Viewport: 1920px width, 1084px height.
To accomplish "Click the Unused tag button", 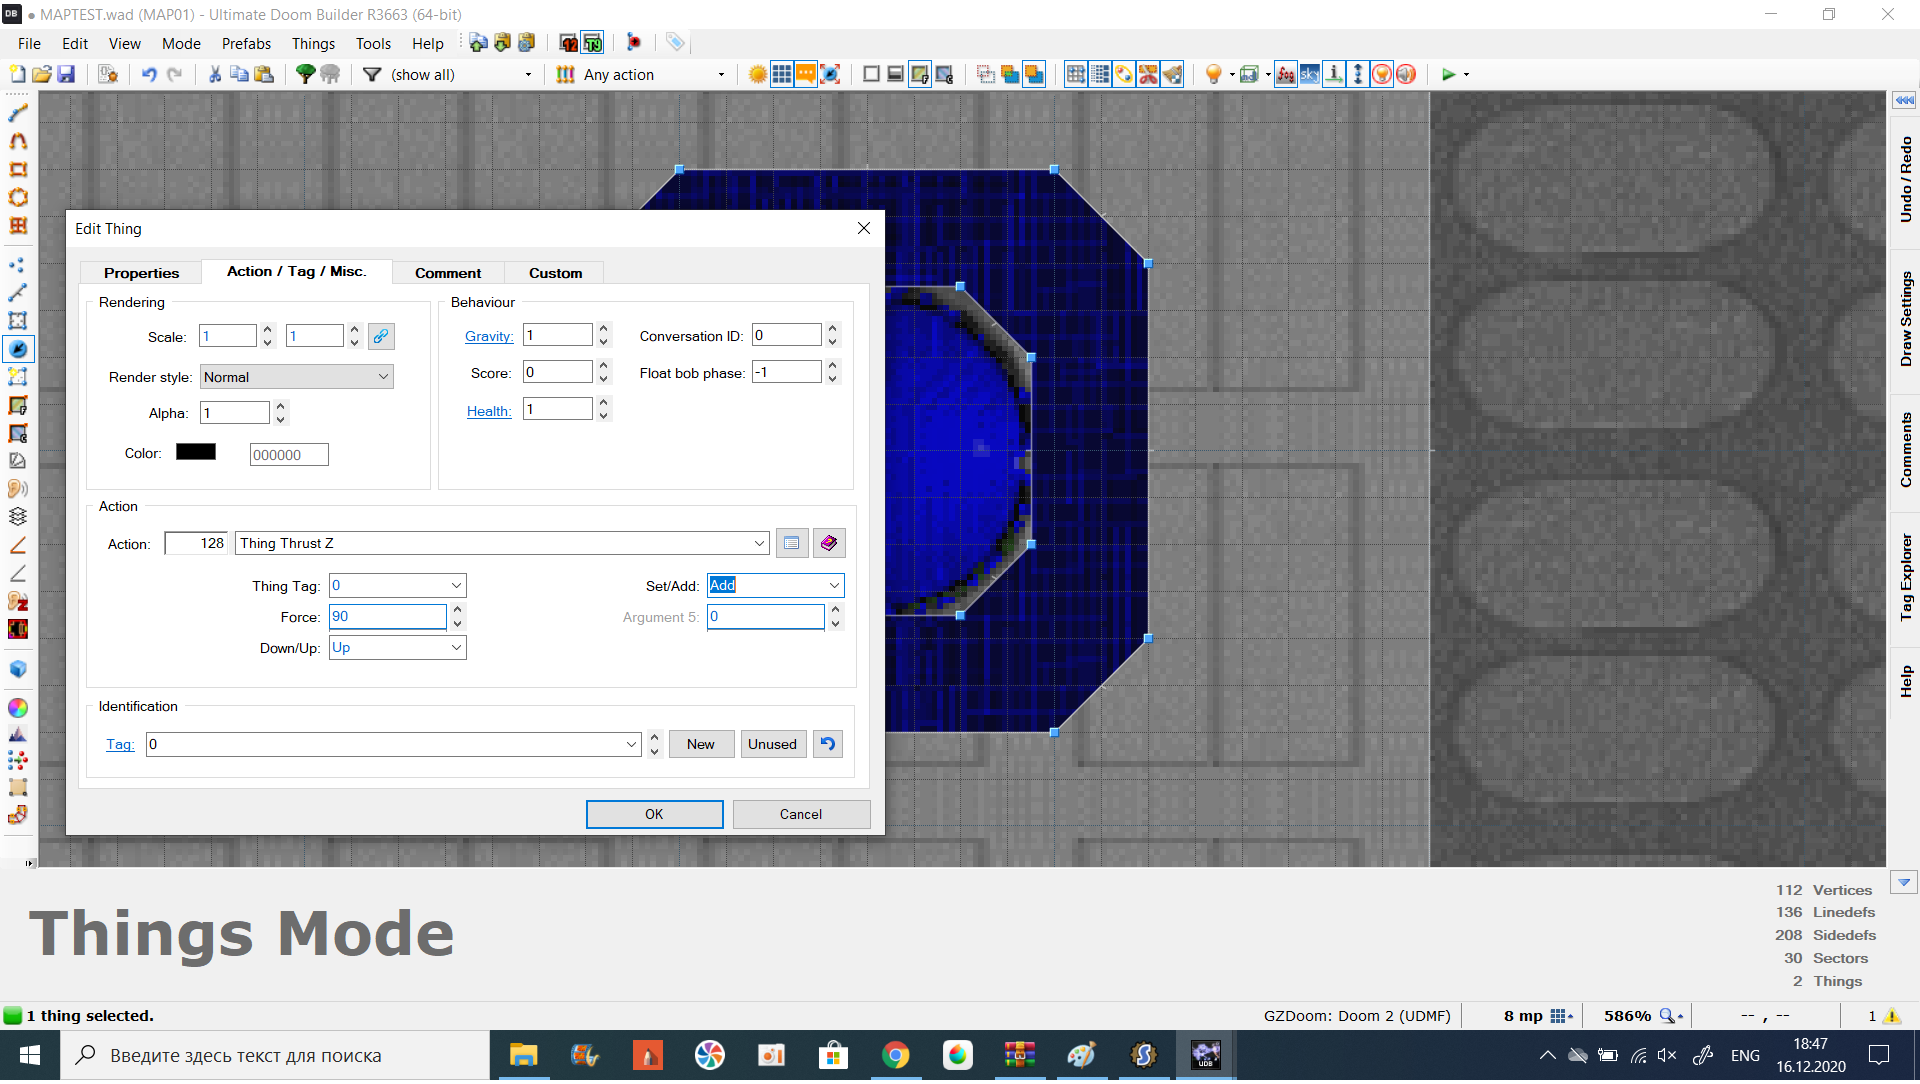I will coord(771,744).
